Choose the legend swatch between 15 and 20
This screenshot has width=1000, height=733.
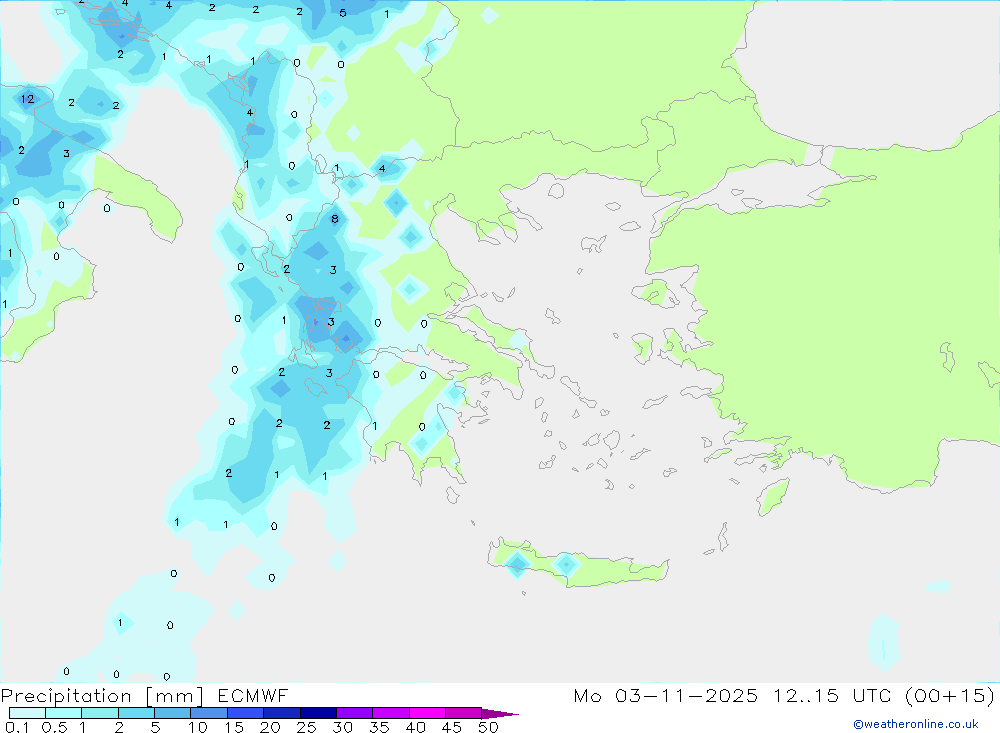(x=246, y=713)
